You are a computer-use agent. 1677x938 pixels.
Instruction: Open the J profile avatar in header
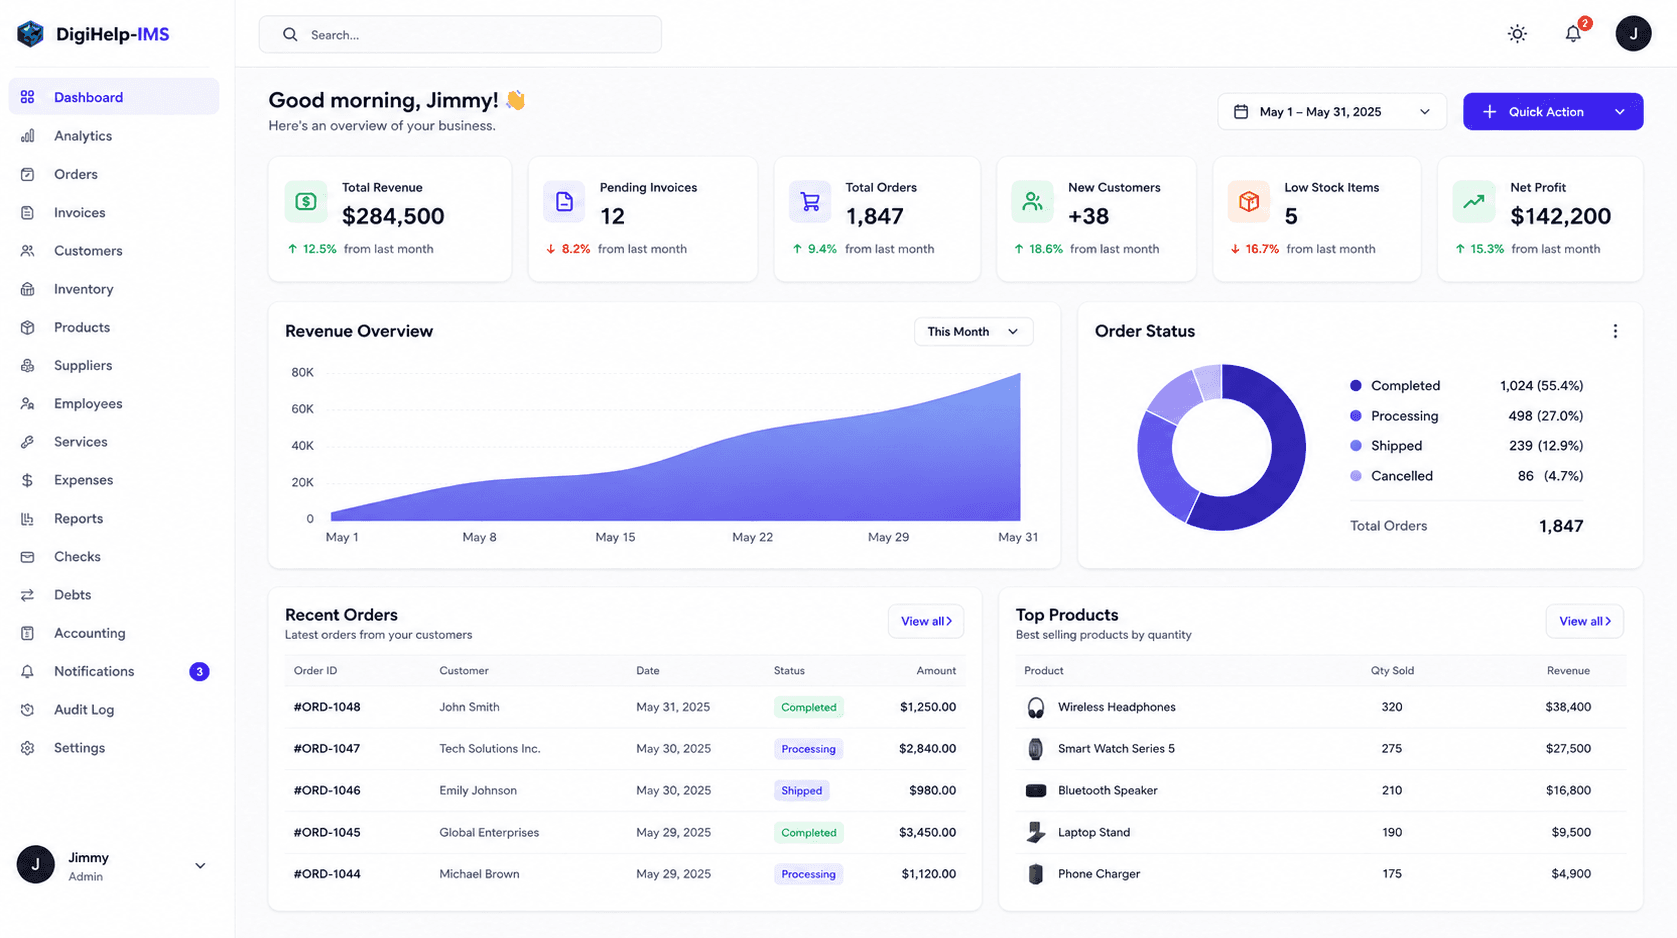1633,34
